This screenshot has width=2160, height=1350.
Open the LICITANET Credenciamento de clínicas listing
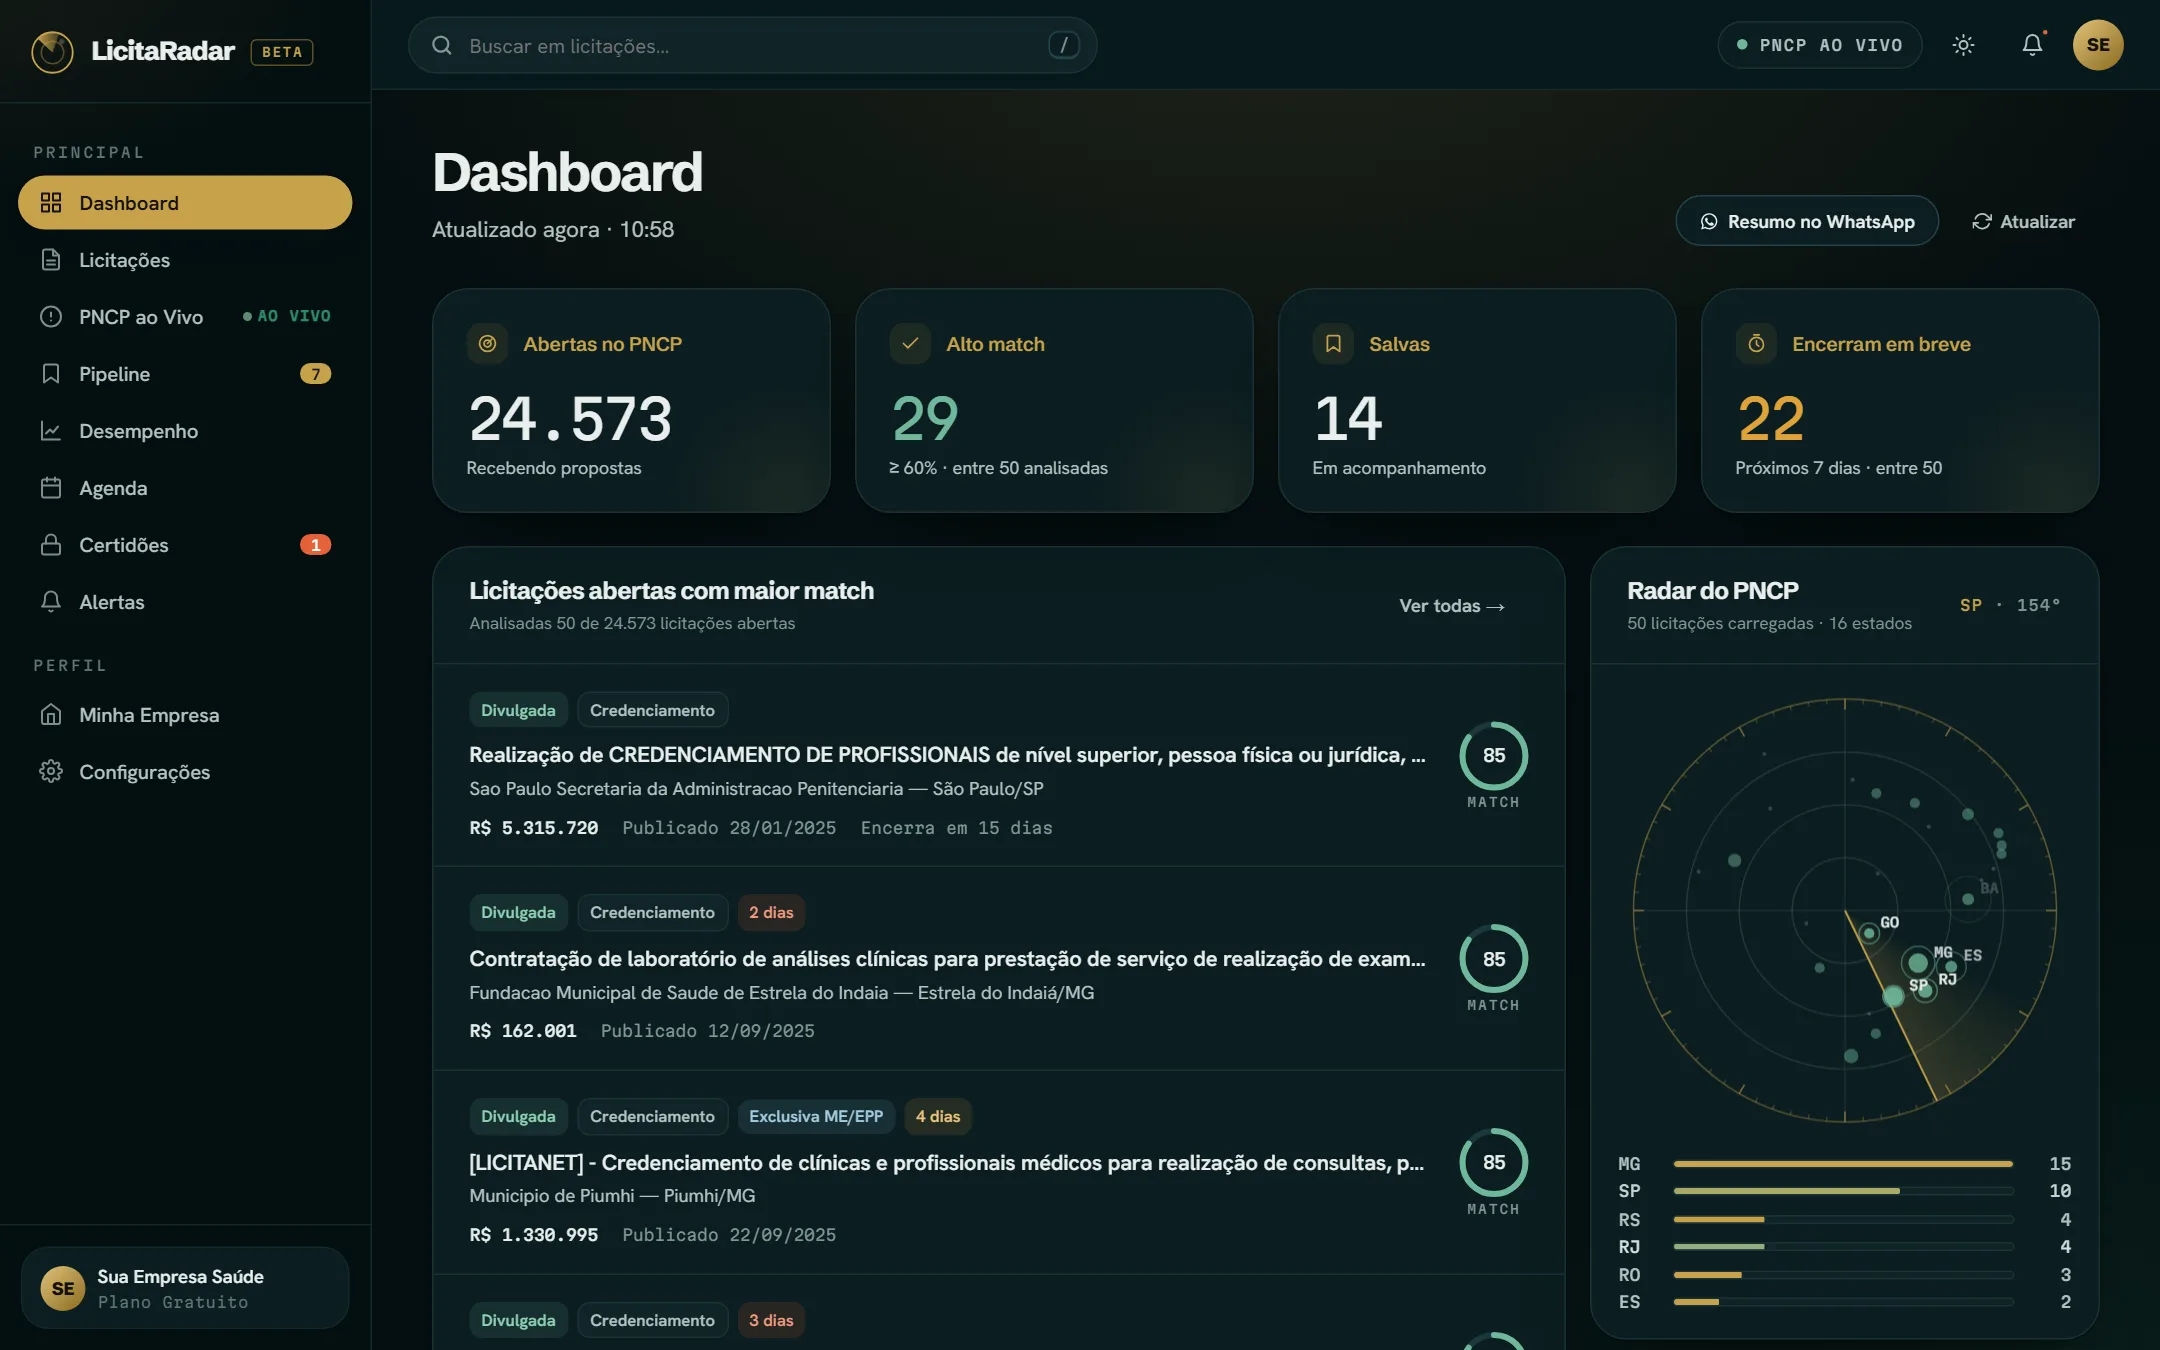pos(946,1163)
